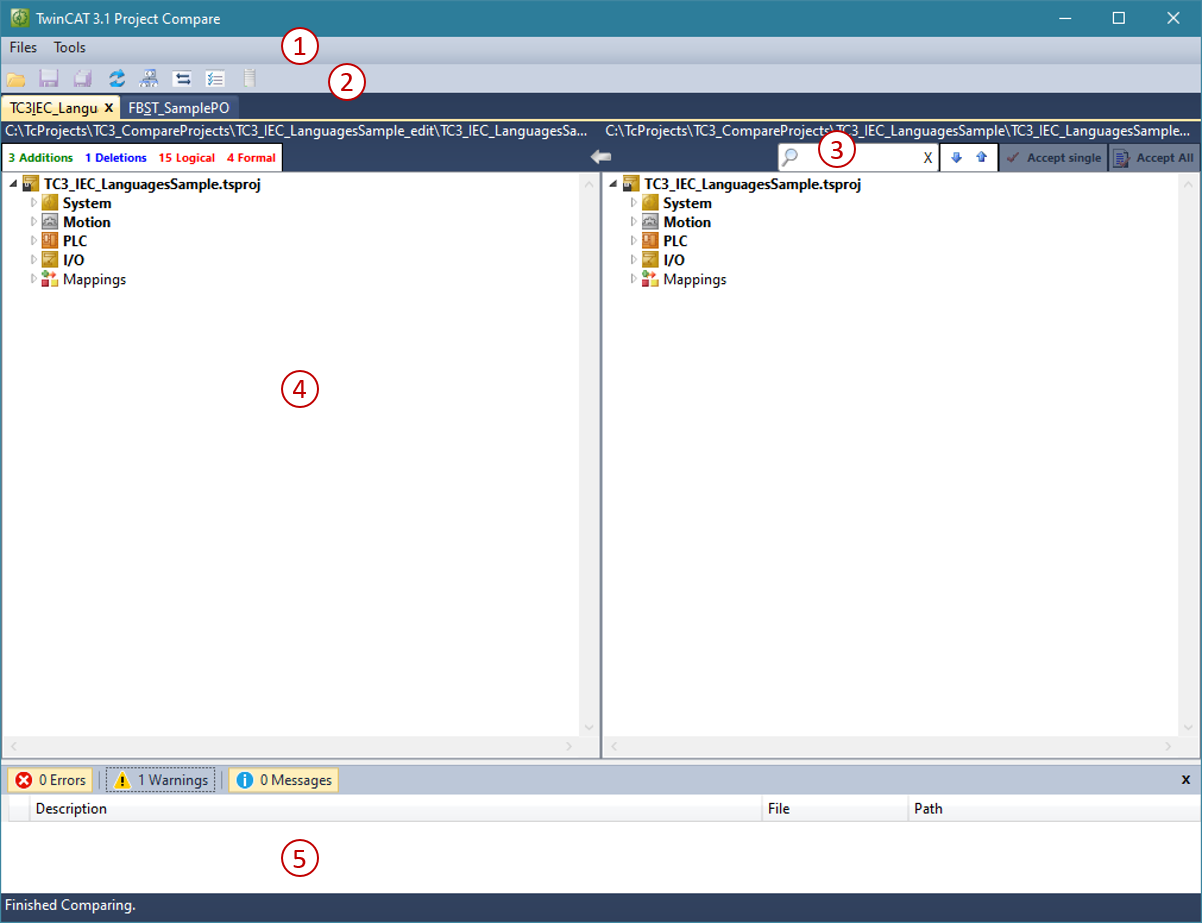Expand I/O node in left tree
The image size is (1202, 923).
point(33,260)
